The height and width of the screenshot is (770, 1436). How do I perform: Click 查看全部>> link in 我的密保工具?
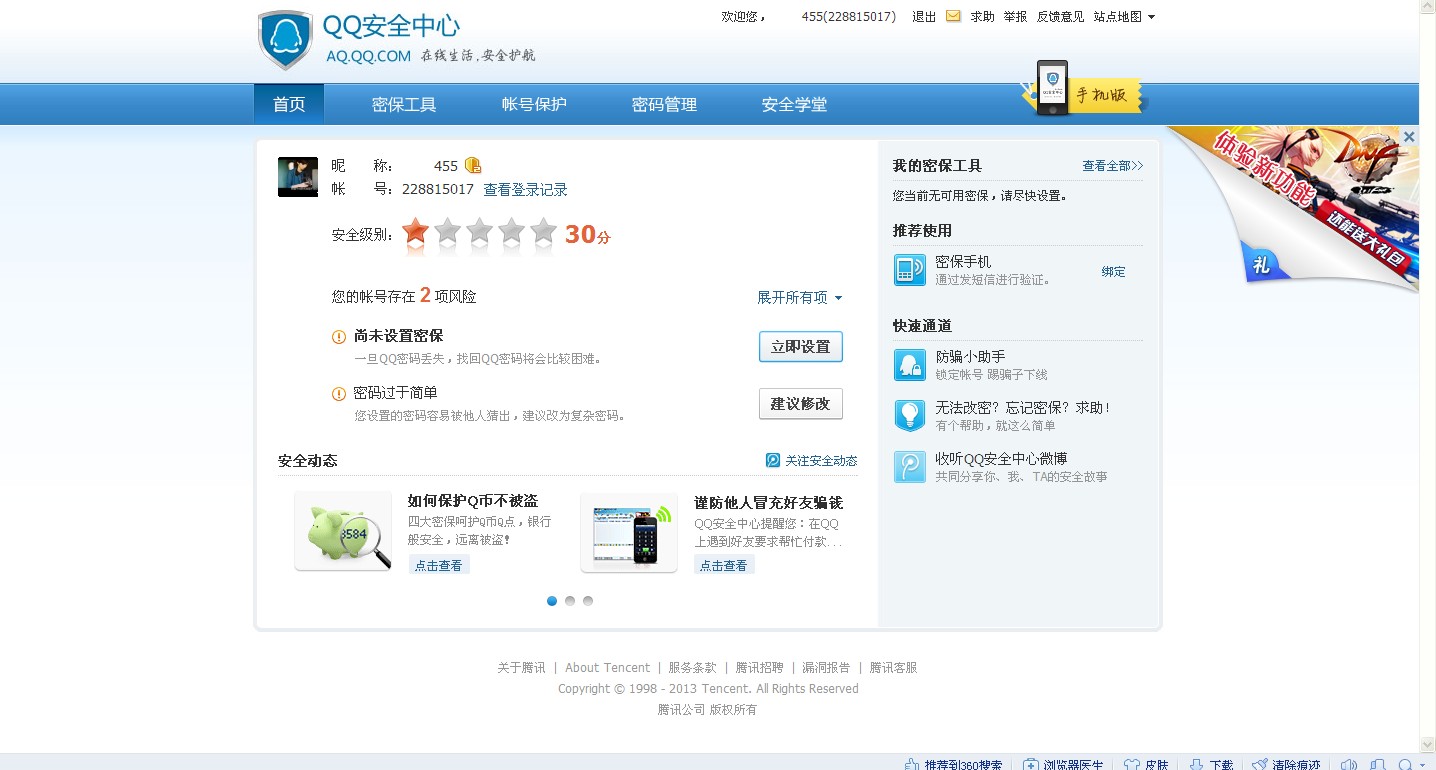1112,166
